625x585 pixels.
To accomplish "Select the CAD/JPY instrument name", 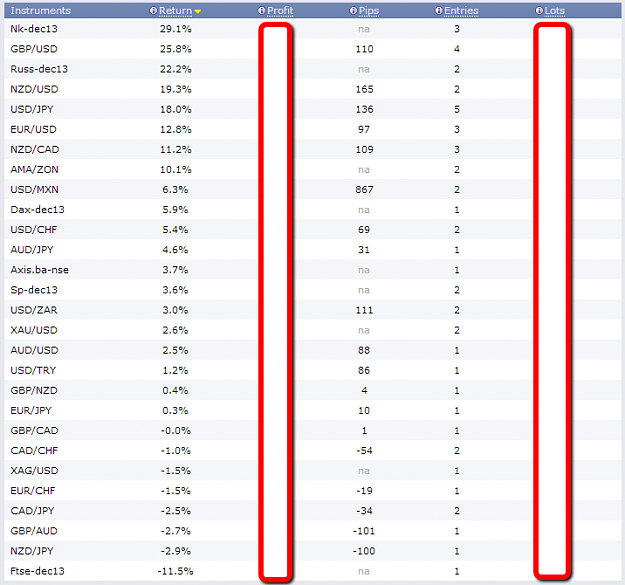I will point(32,511).
